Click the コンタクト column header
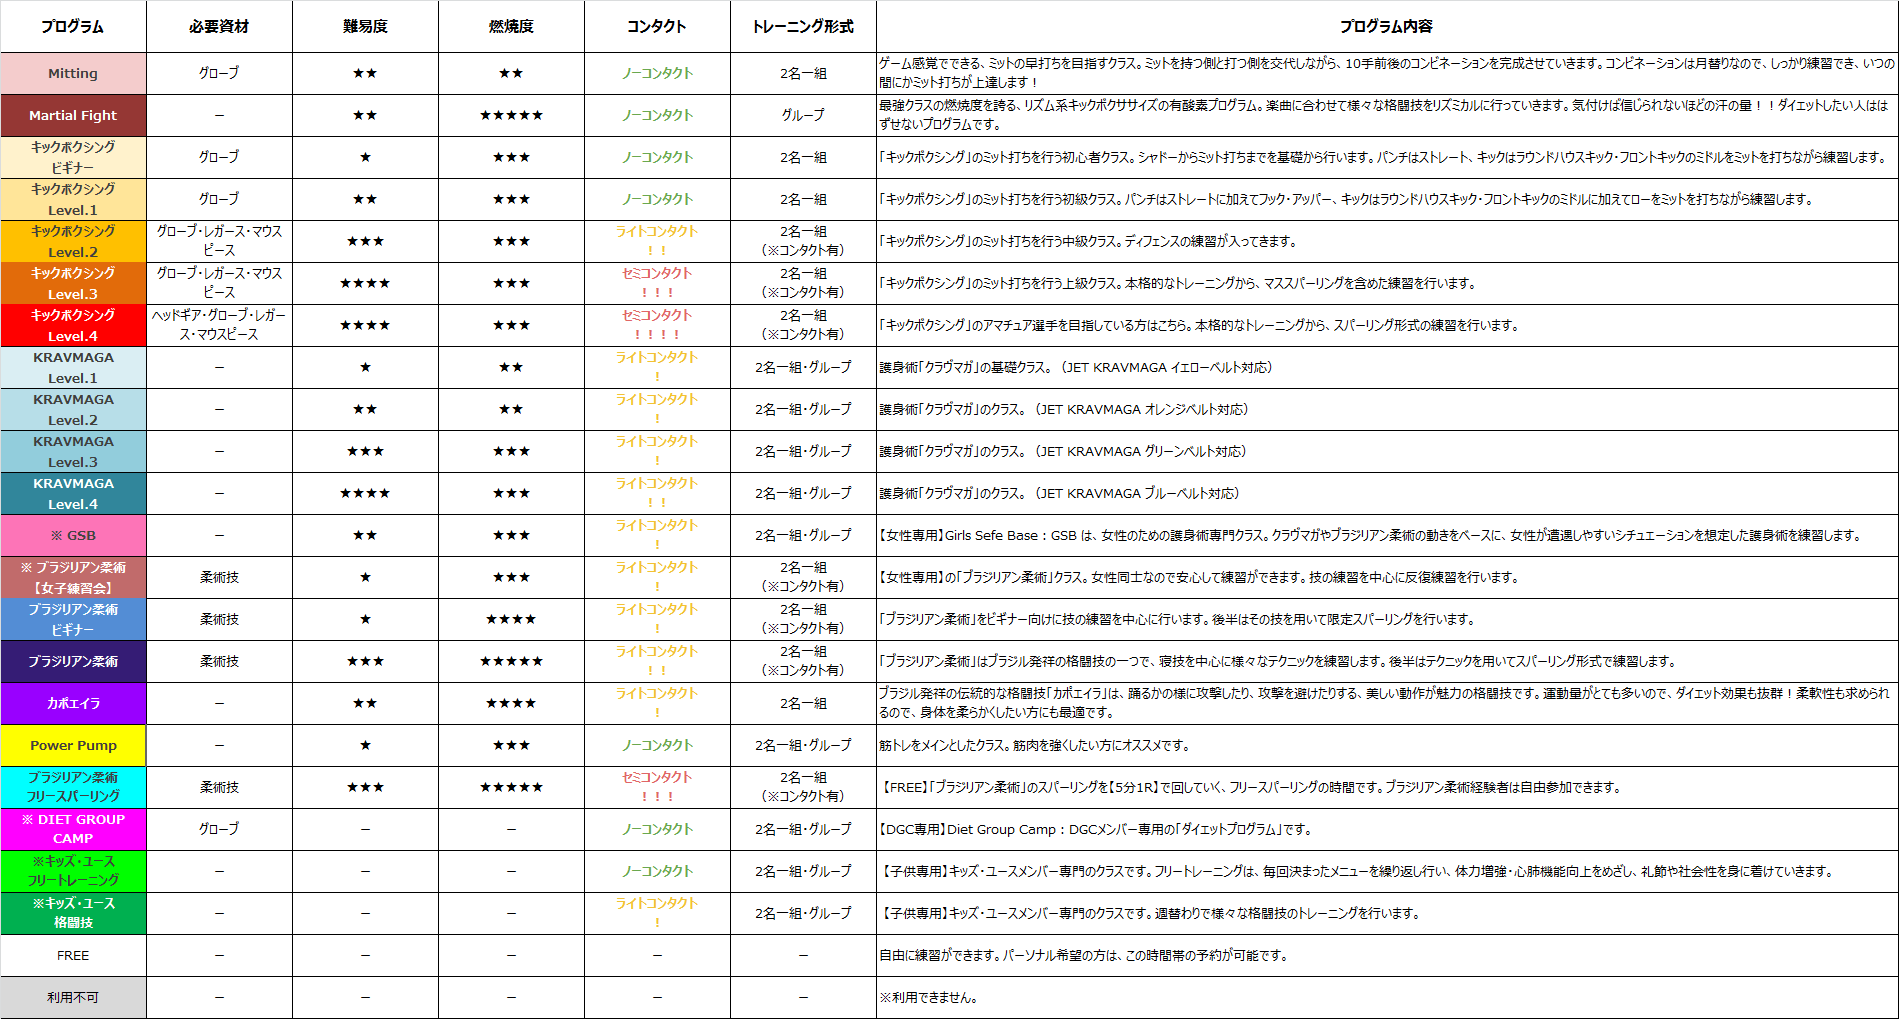 click(657, 26)
